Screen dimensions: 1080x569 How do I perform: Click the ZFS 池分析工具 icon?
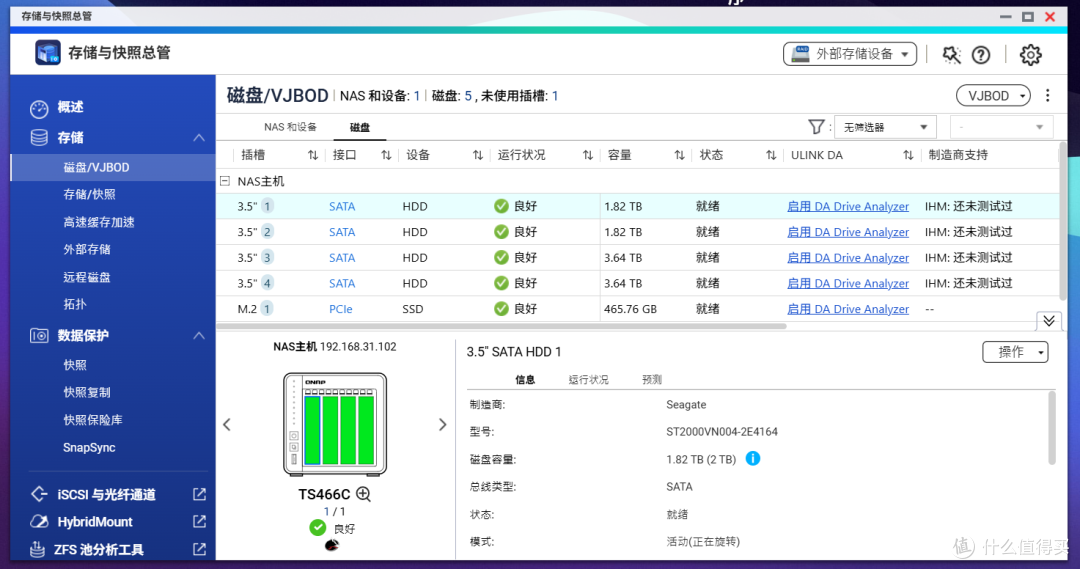pos(38,549)
